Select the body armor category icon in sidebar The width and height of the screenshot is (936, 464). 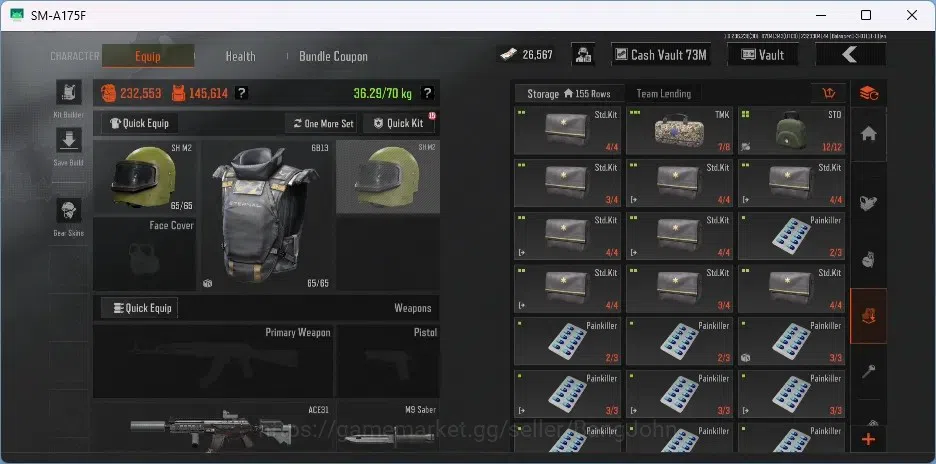(x=869, y=203)
